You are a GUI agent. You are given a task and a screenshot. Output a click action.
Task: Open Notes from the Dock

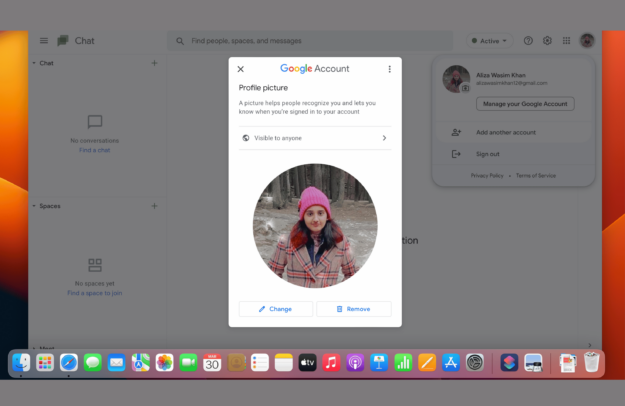284,363
